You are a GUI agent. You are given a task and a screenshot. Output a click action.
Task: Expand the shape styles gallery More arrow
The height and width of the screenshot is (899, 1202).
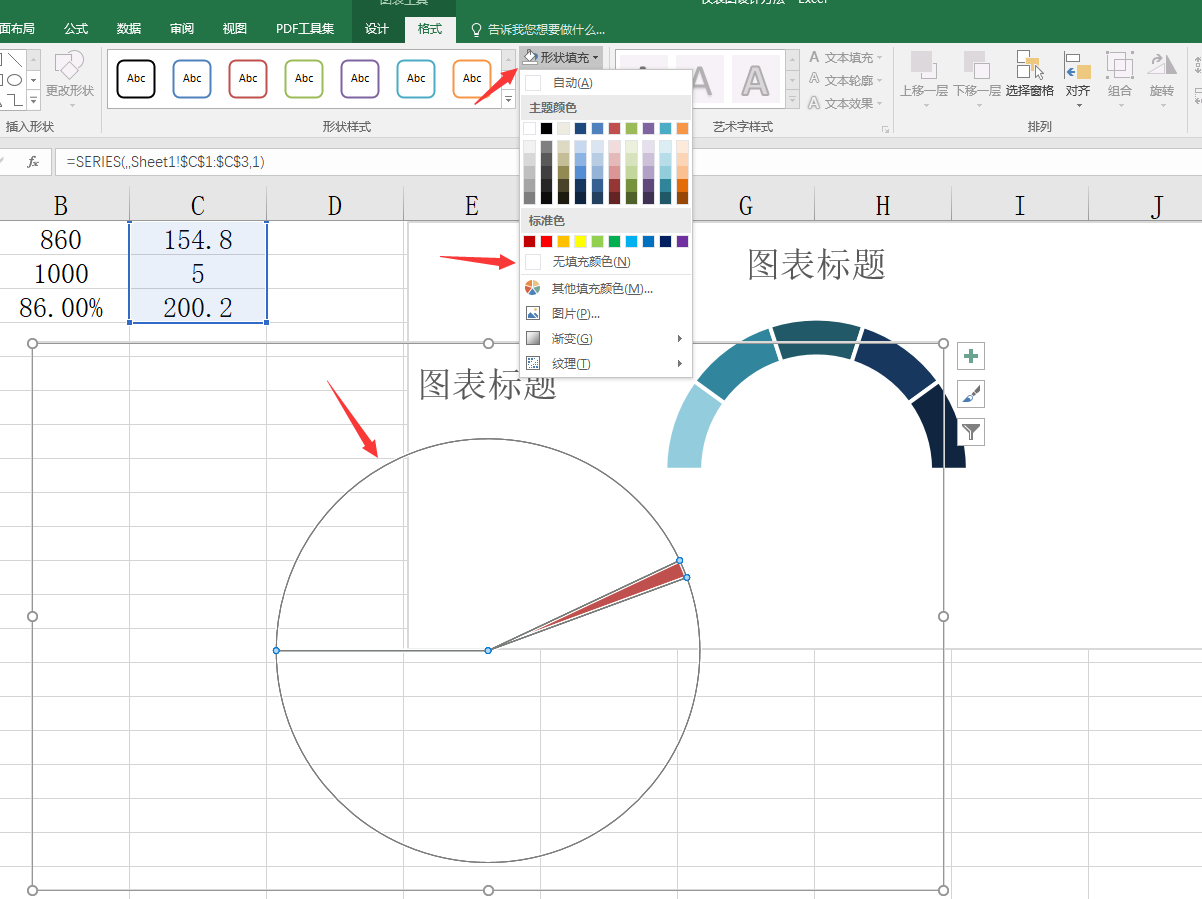click(x=508, y=99)
